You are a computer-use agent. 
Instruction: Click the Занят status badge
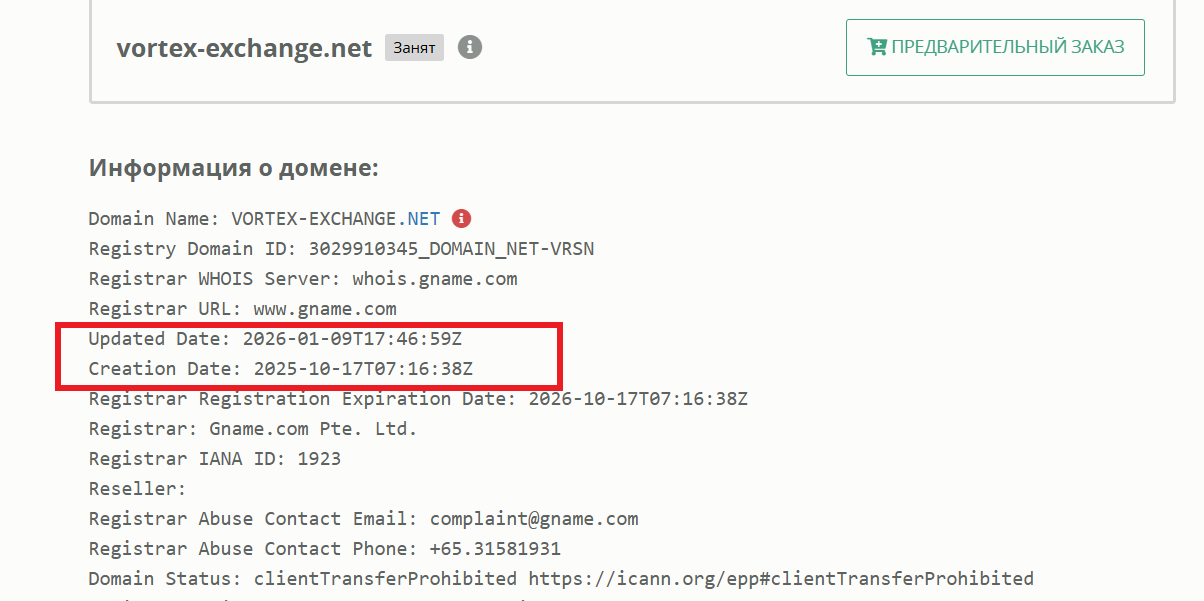coord(414,47)
